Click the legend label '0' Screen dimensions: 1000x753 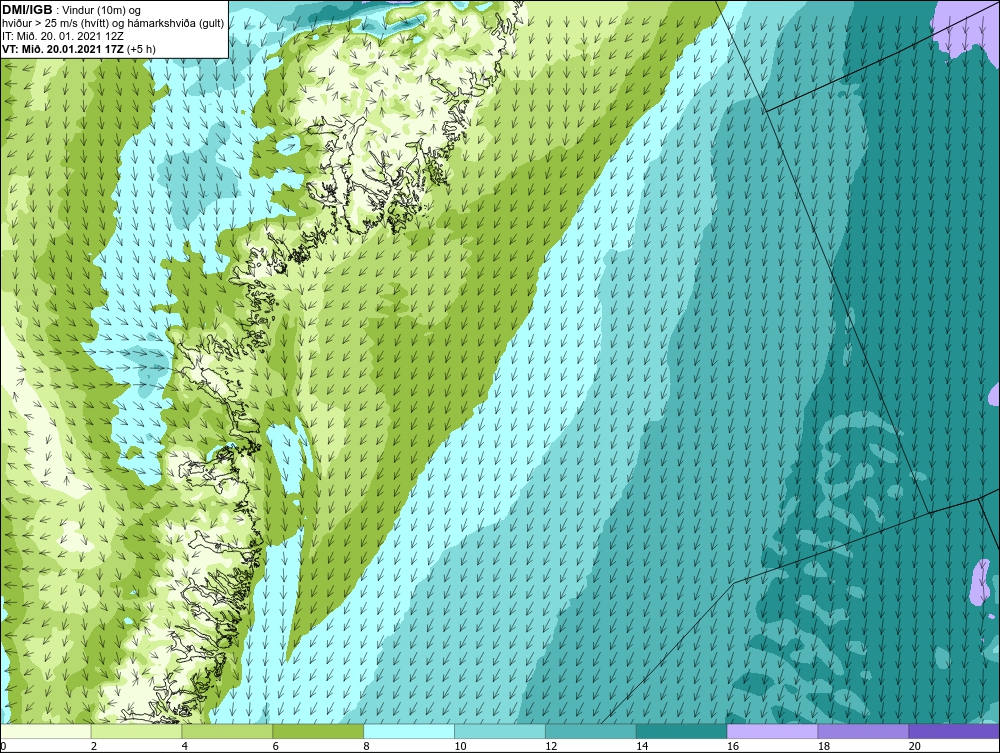pyautogui.click(x=3, y=746)
